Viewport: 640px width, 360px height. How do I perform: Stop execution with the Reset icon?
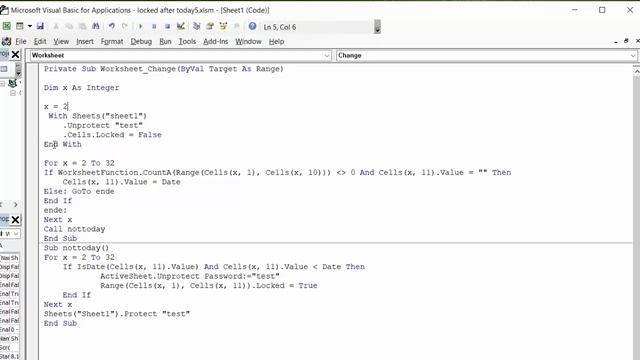(167, 27)
